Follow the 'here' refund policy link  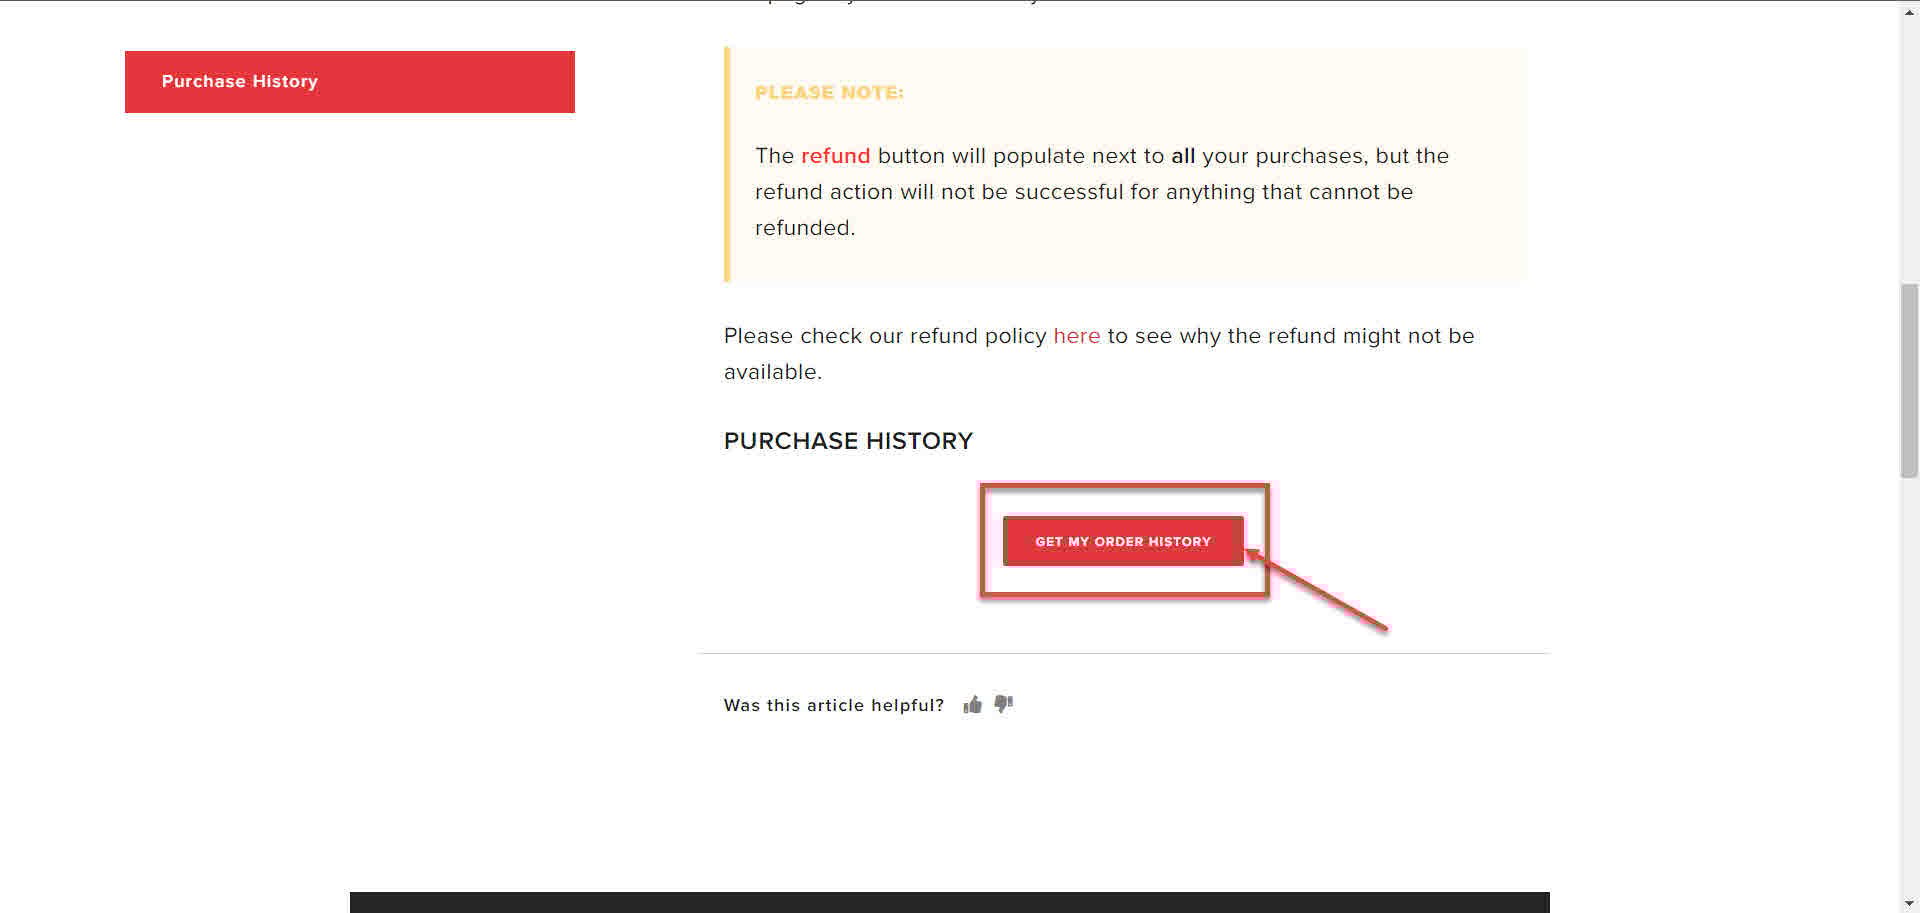coord(1076,336)
